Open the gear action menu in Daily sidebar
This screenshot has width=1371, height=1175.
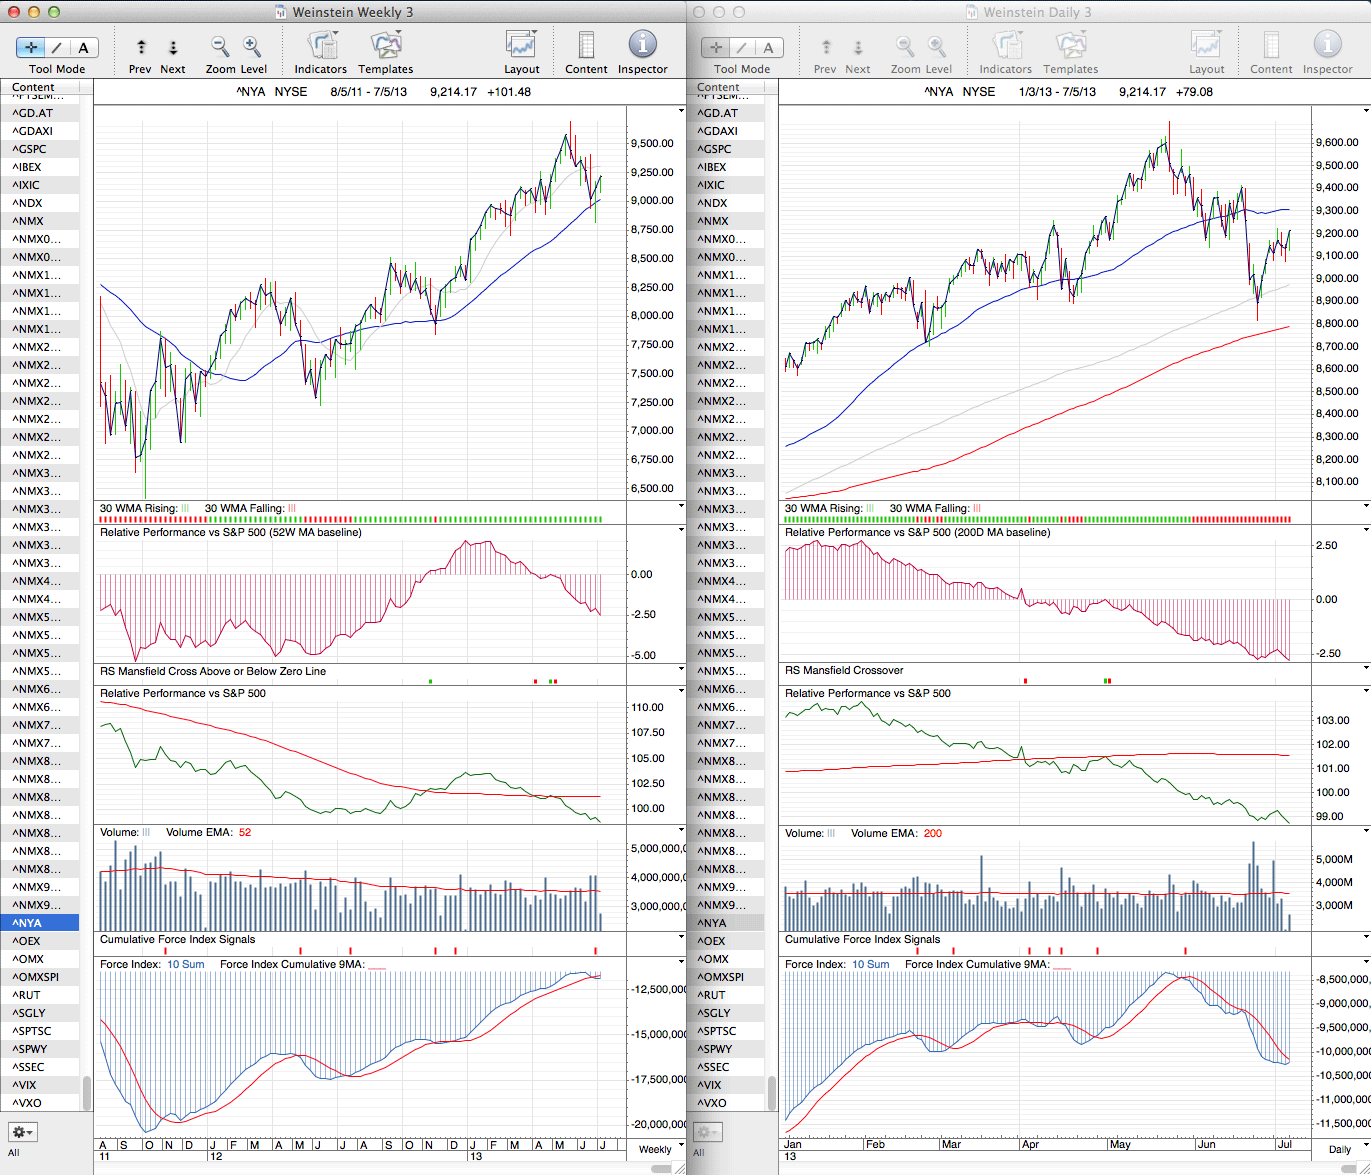tap(708, 1132)
